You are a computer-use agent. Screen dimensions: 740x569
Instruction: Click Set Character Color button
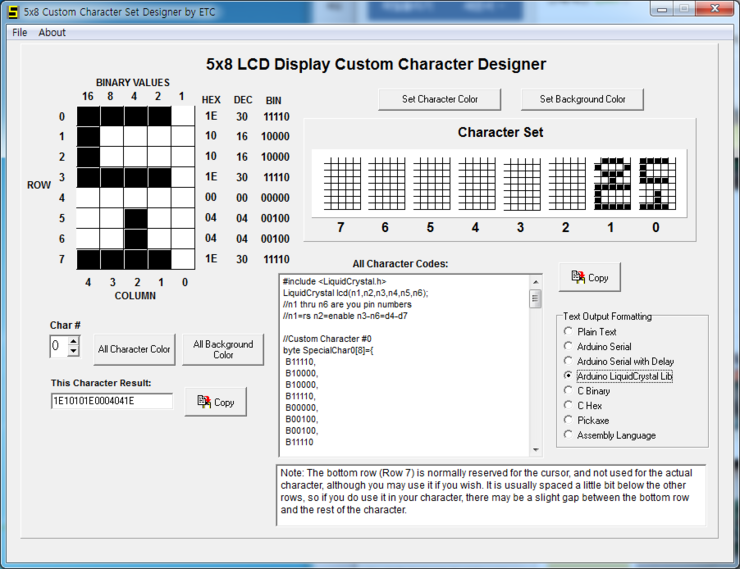pyautogui.click(x=440, y=99)
